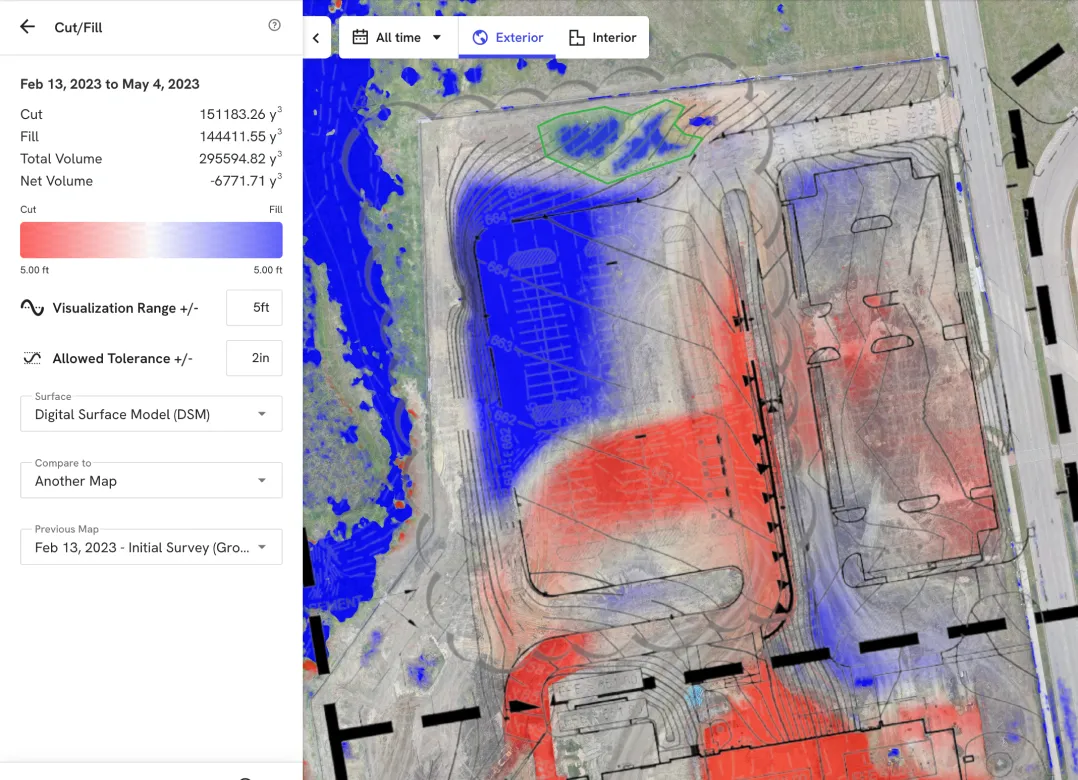Expand the Previous Map Feb 13 dropdown
This screenshot has height=780, width=1078.
pos(151,547)
